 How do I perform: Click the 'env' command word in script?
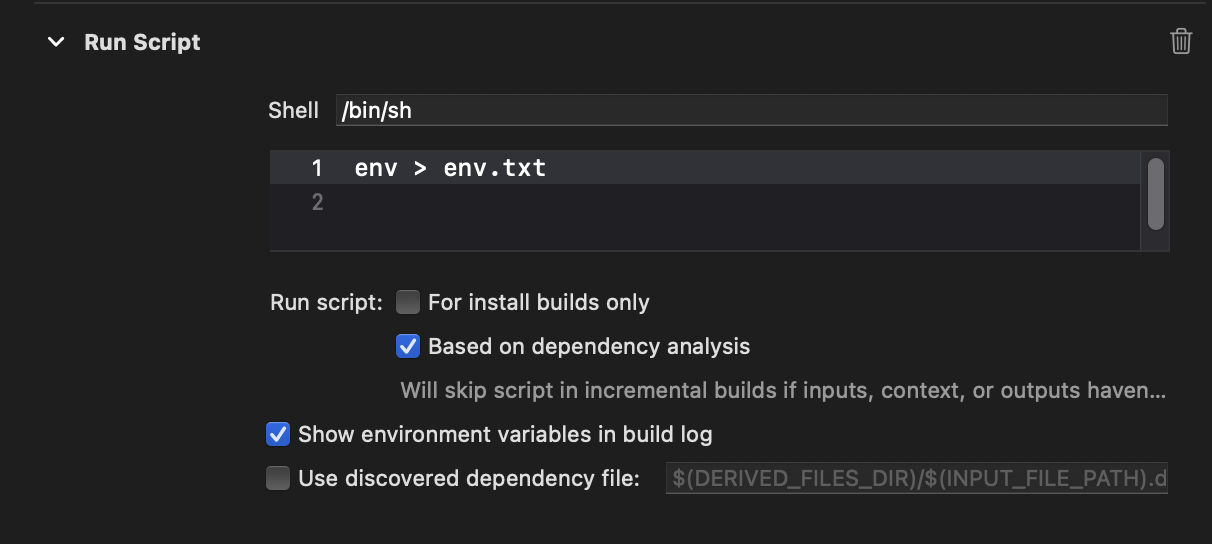tap(376, 168)
